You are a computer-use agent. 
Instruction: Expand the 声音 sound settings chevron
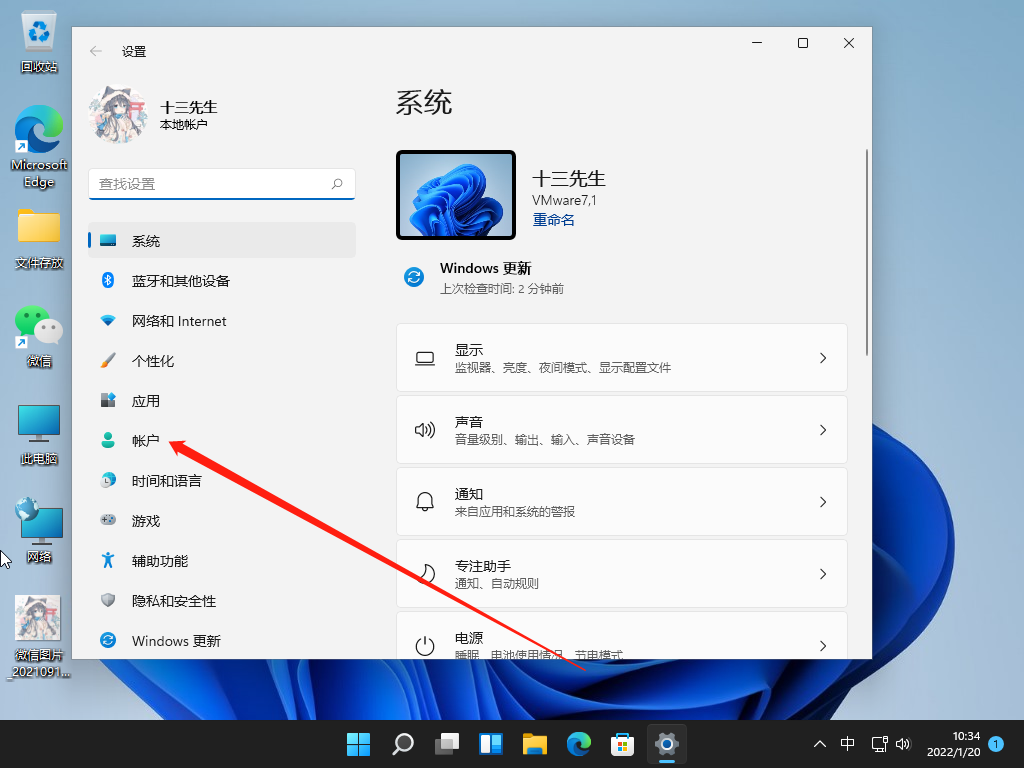[x=822, y=430]
